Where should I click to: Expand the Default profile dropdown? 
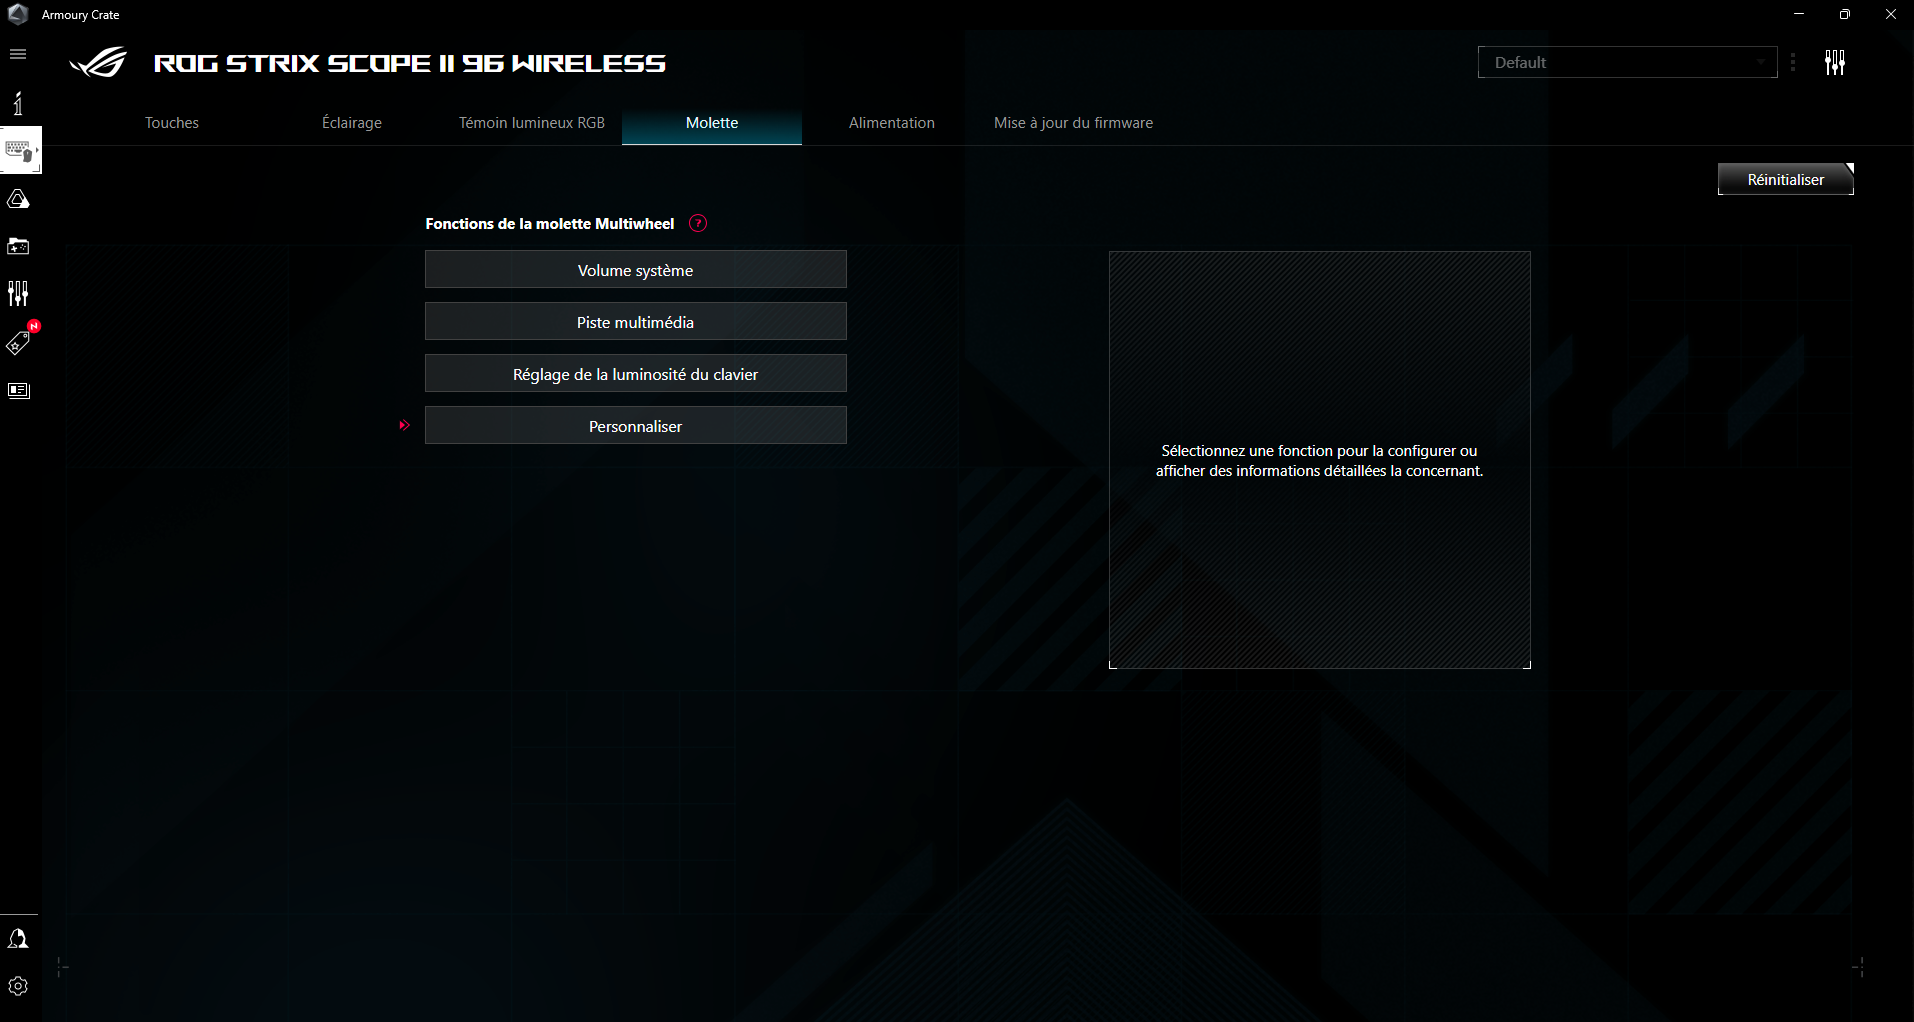tap(1627, 62)
